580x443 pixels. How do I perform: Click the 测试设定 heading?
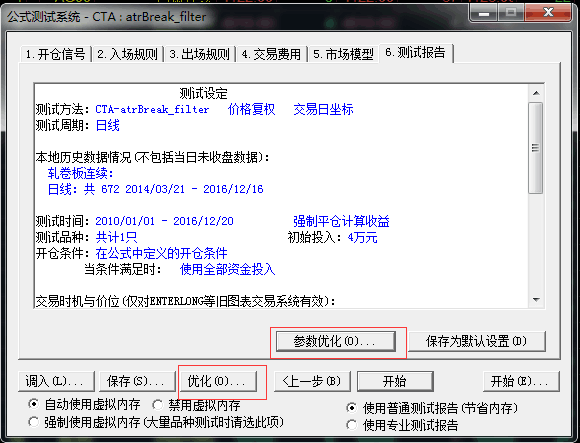(203, 93)
